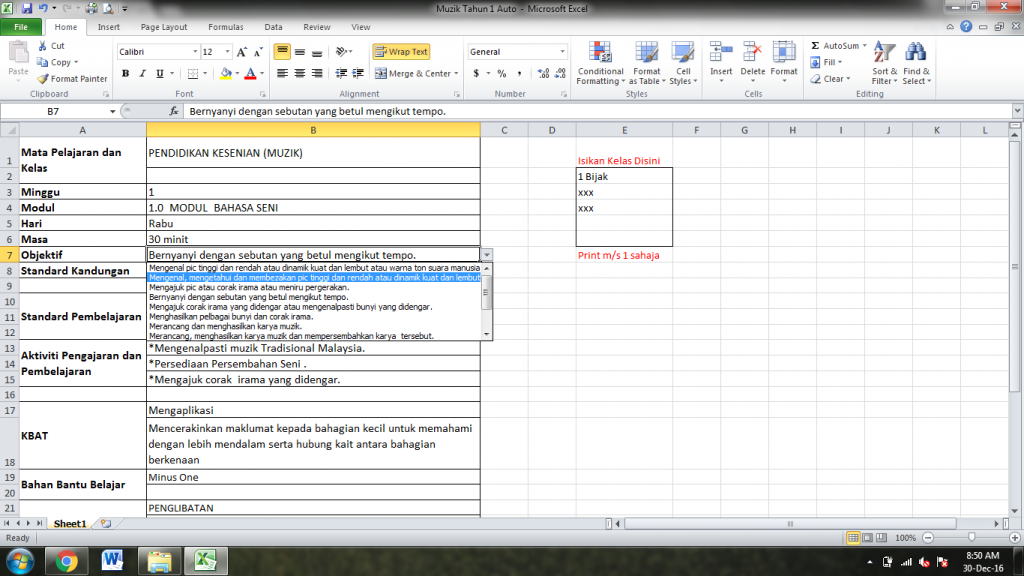Increase font size with Grow Font icon
The image size is (1024, 576).
coord(242,52)
